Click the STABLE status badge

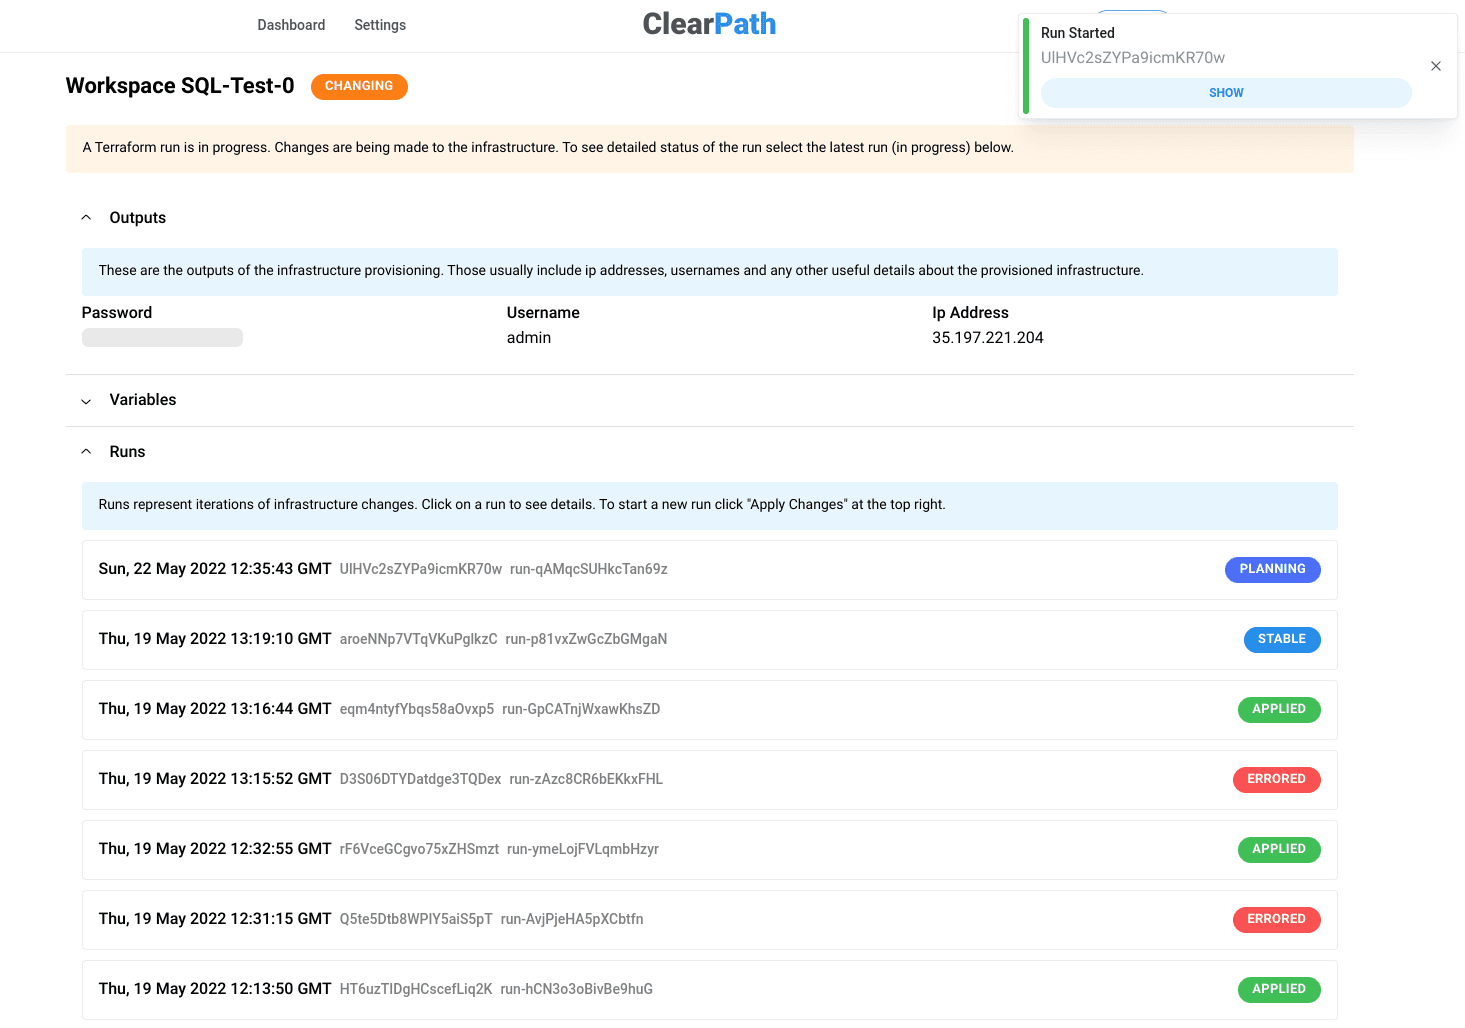tap(1281, 640)
